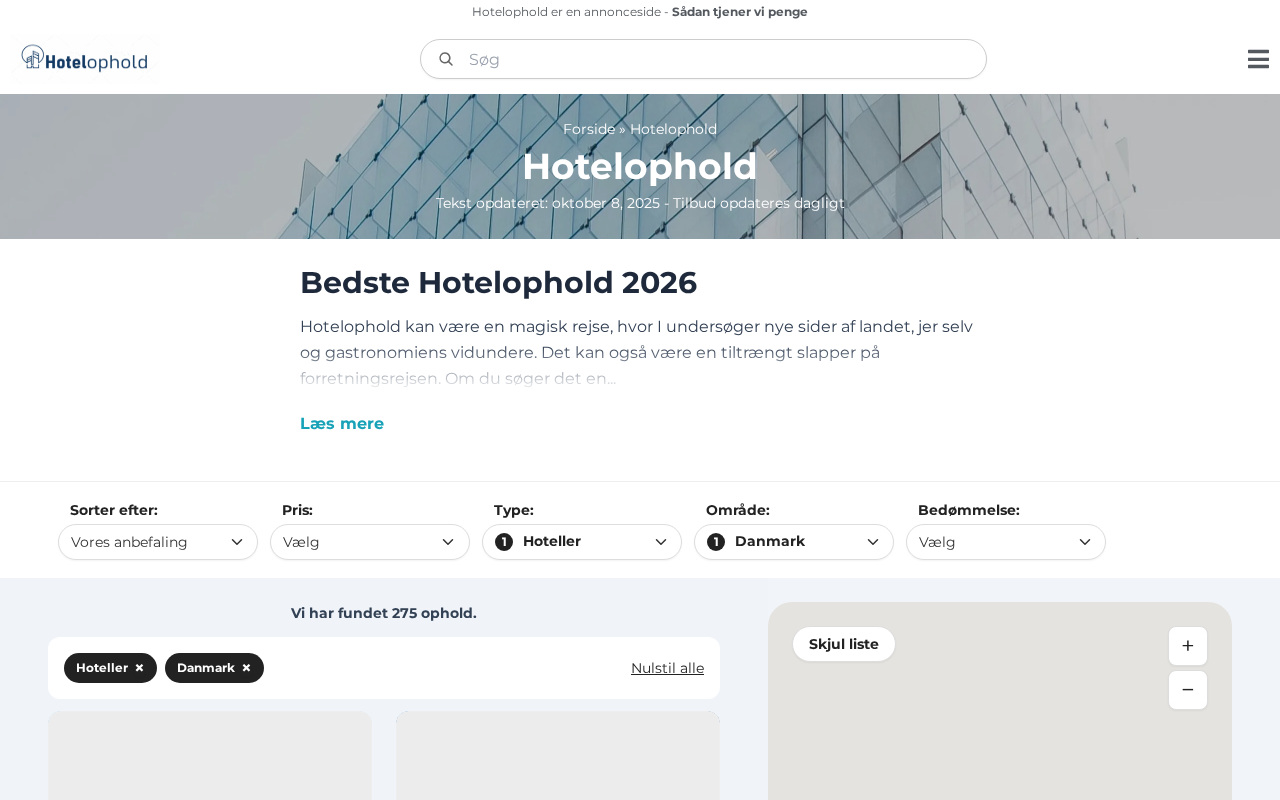Viewport: 1280px width, 800px height.
Task: Expand text with Læs mere
Action: [x=342, y=423]
